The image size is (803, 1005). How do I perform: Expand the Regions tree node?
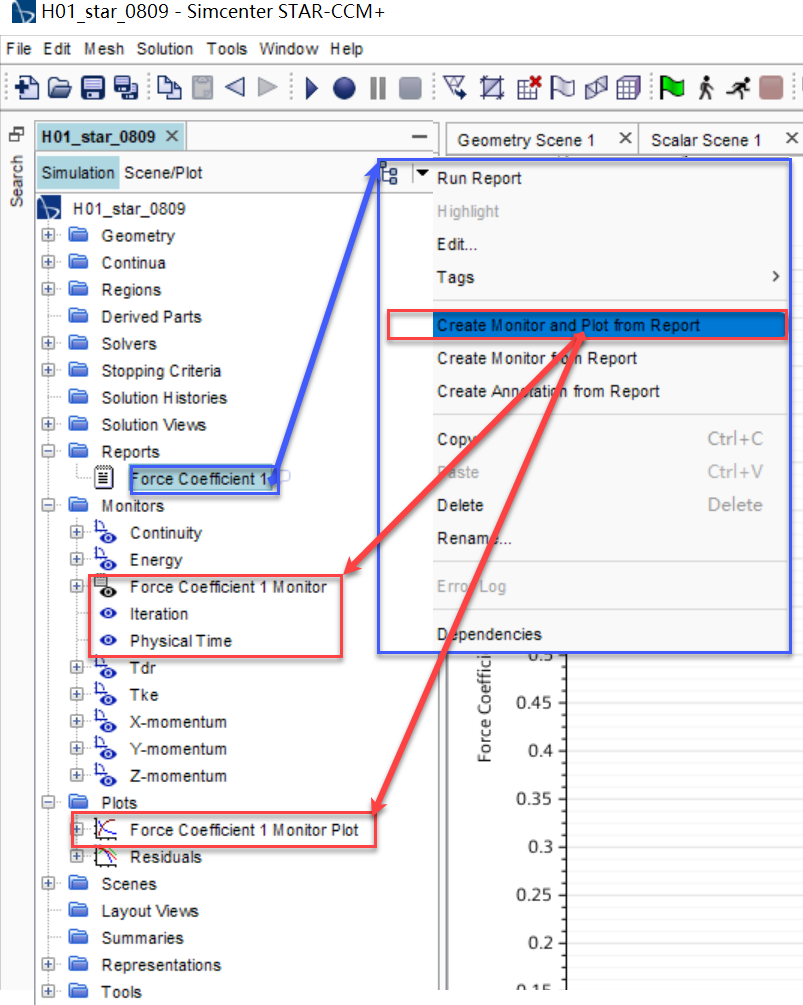click(48, 289)
